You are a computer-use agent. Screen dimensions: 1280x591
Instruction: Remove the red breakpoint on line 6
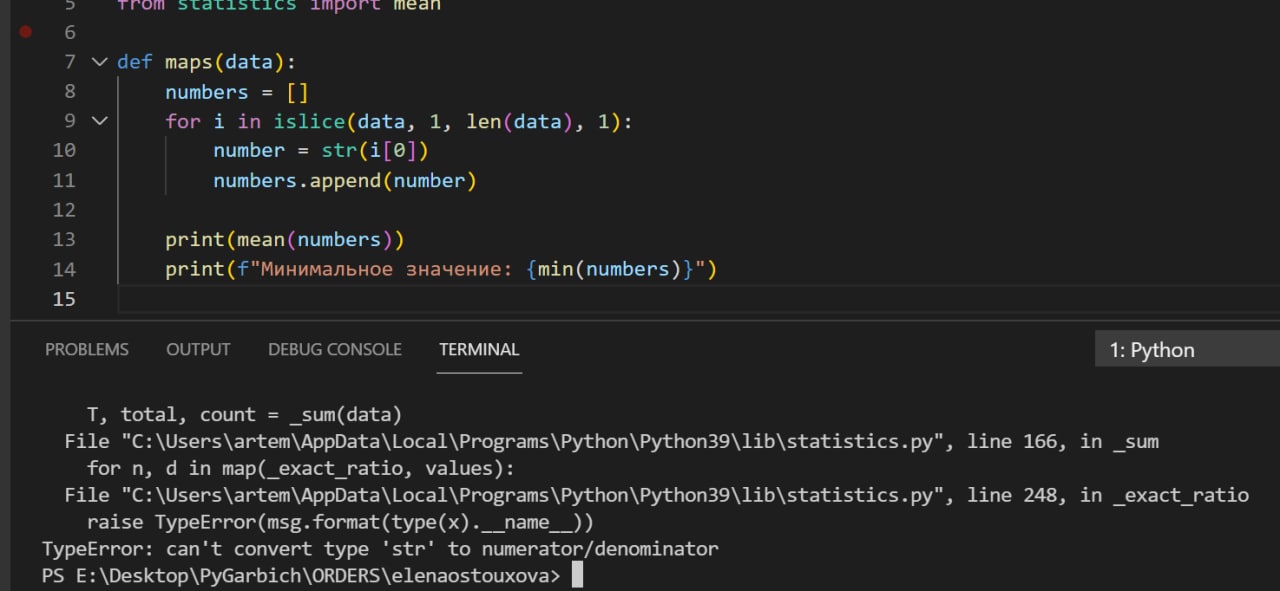point(25,32)
